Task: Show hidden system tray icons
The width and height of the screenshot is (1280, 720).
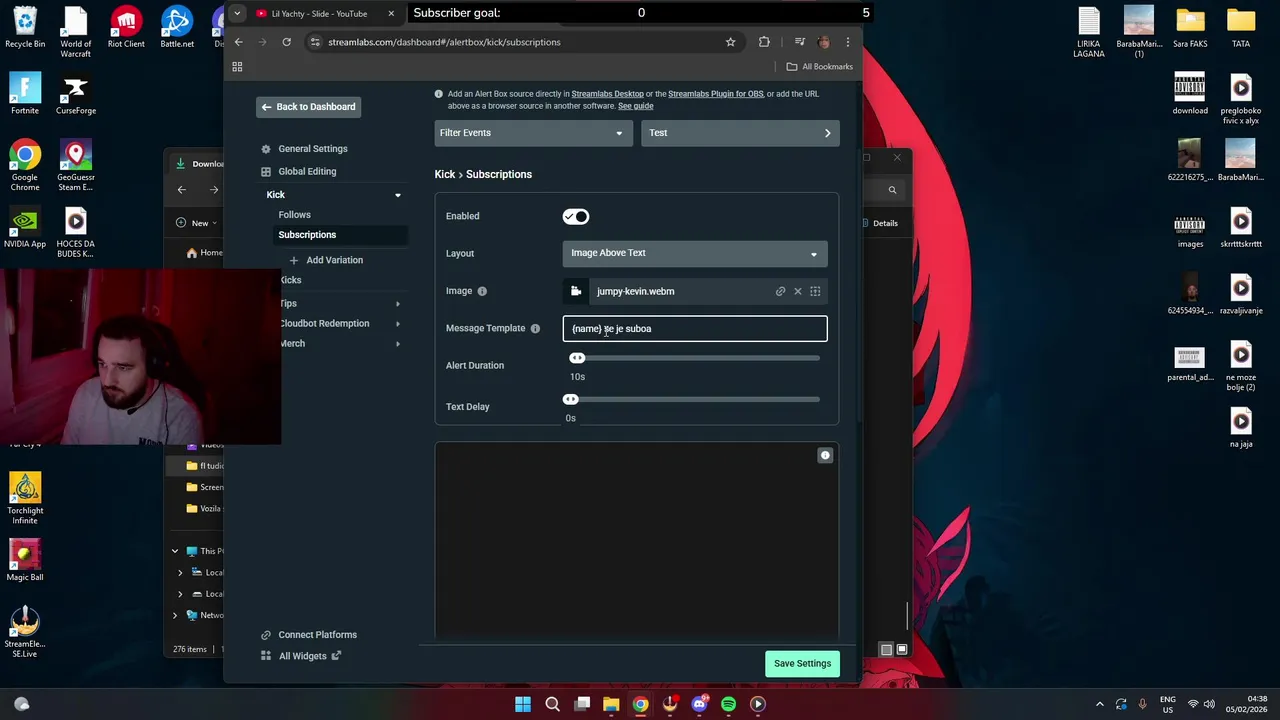Action: pos(1099,704)
